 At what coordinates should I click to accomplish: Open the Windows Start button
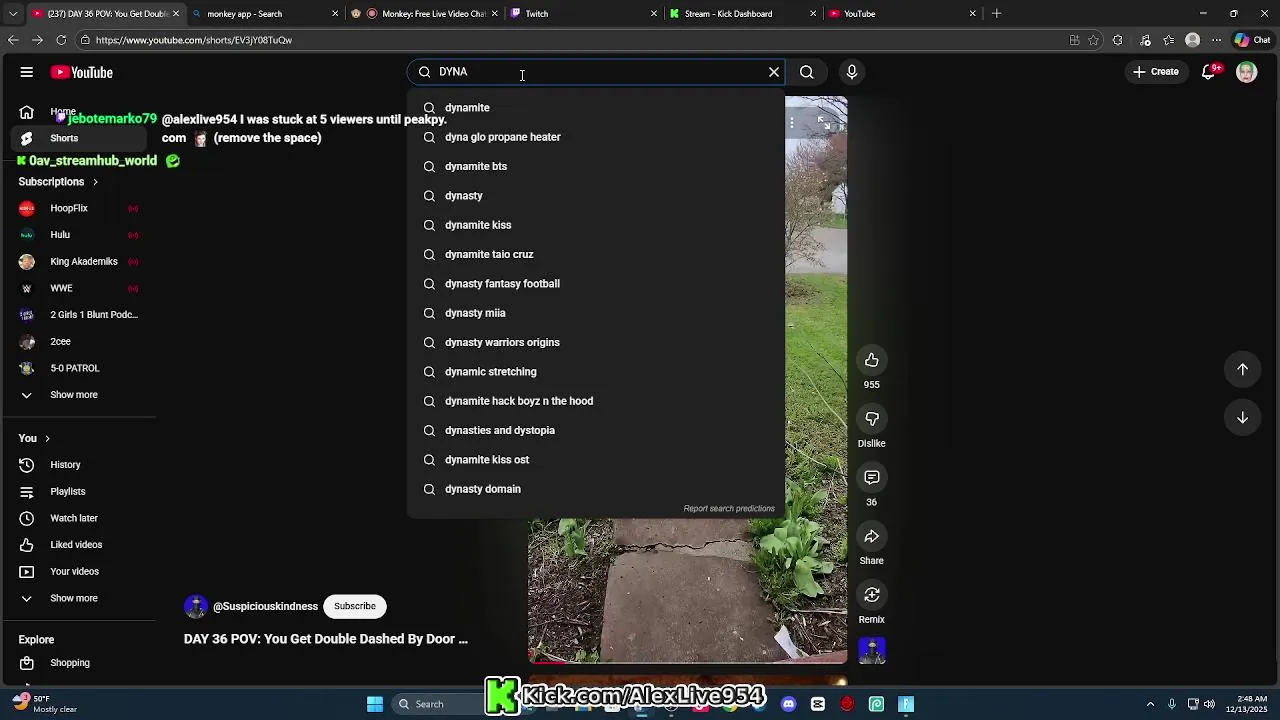pos(375,704)
